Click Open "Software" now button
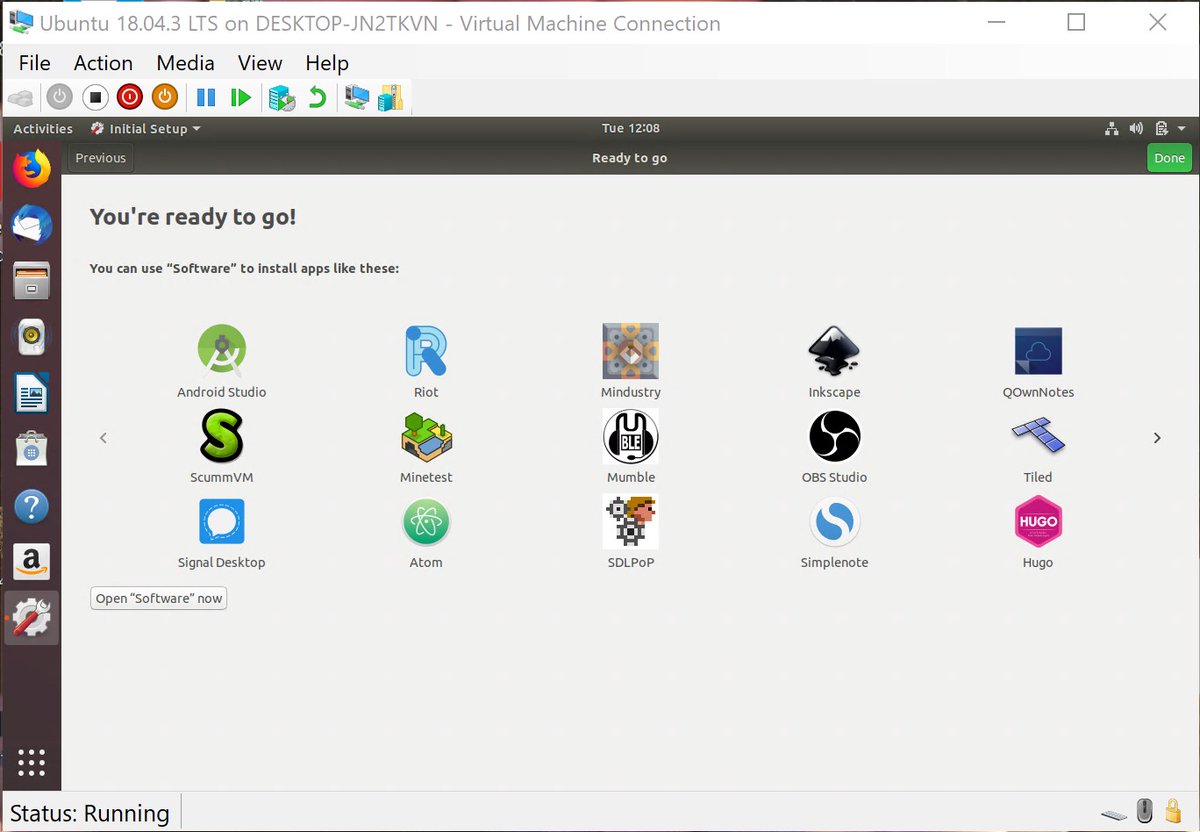The height and width of the screenshot is (832, 1200). 159,598
